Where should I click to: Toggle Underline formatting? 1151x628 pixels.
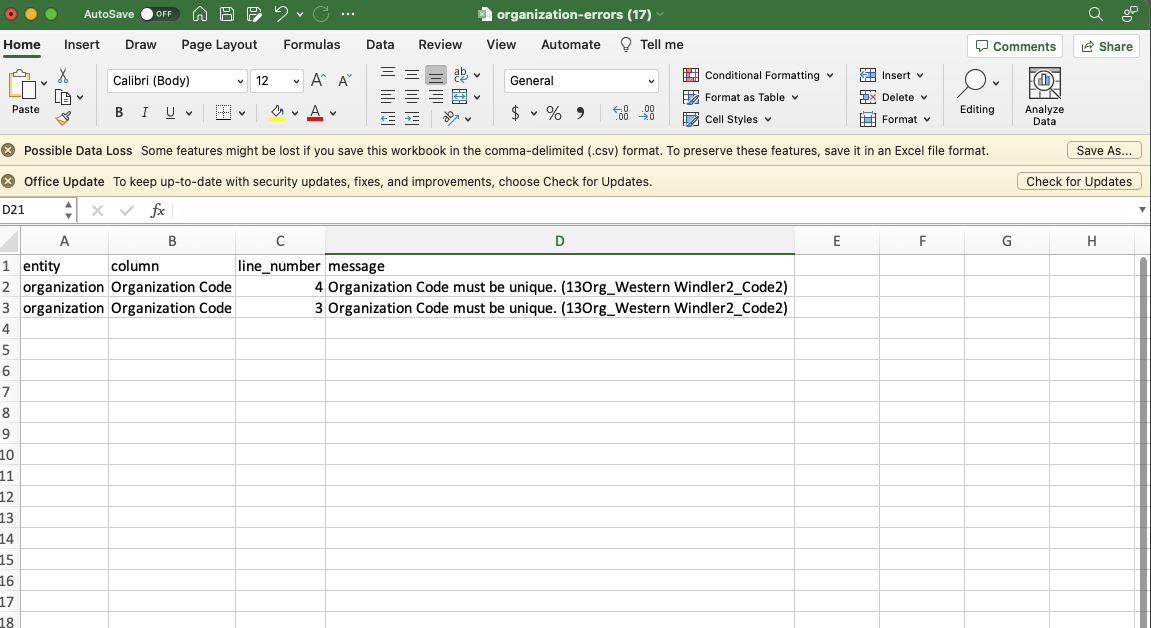tap(170, 112)
